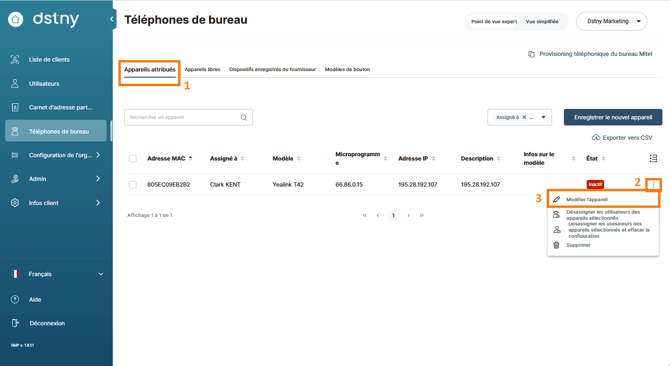
Task: Expand the Admin section chevron
Action: [98, 179]
